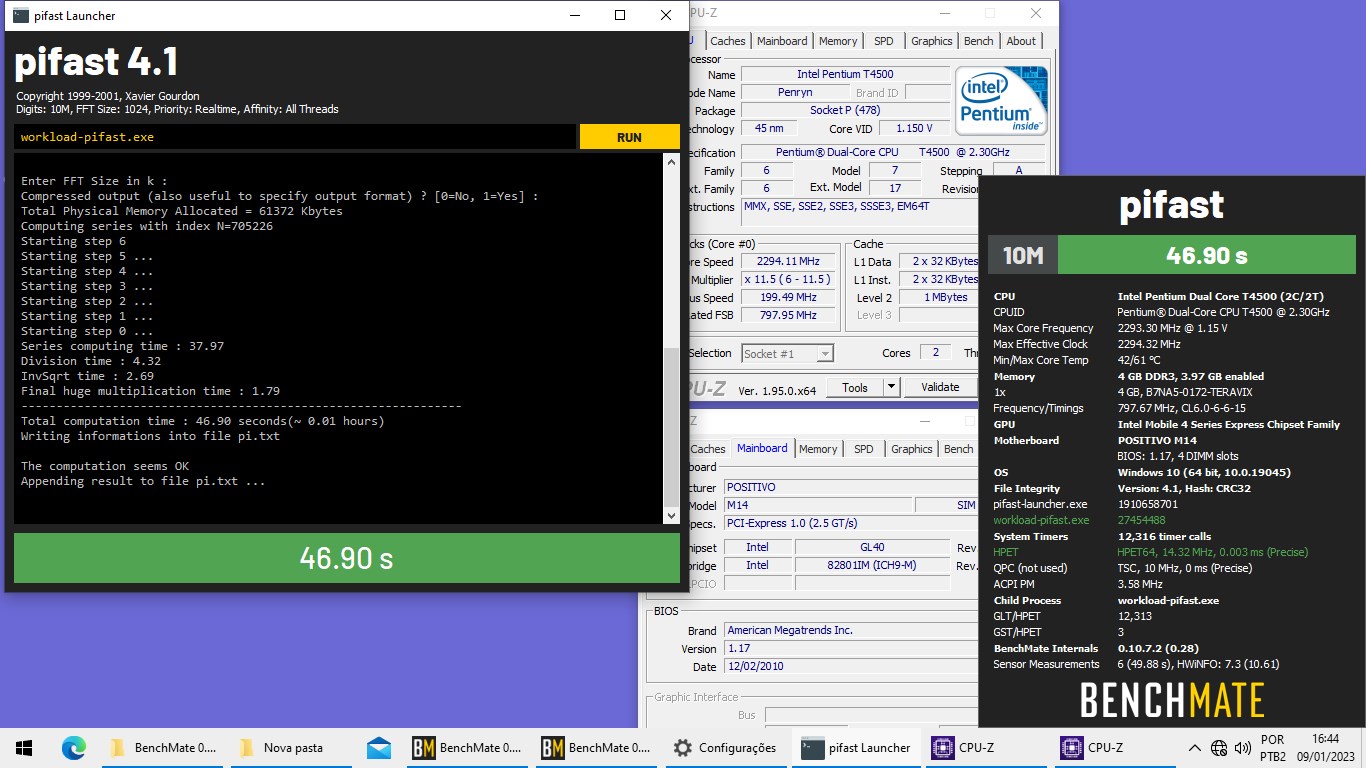Switch to pifast Launcher taskbar item
The width and height of the screenshot is (1366, 768).
click(x=856, y=748)
